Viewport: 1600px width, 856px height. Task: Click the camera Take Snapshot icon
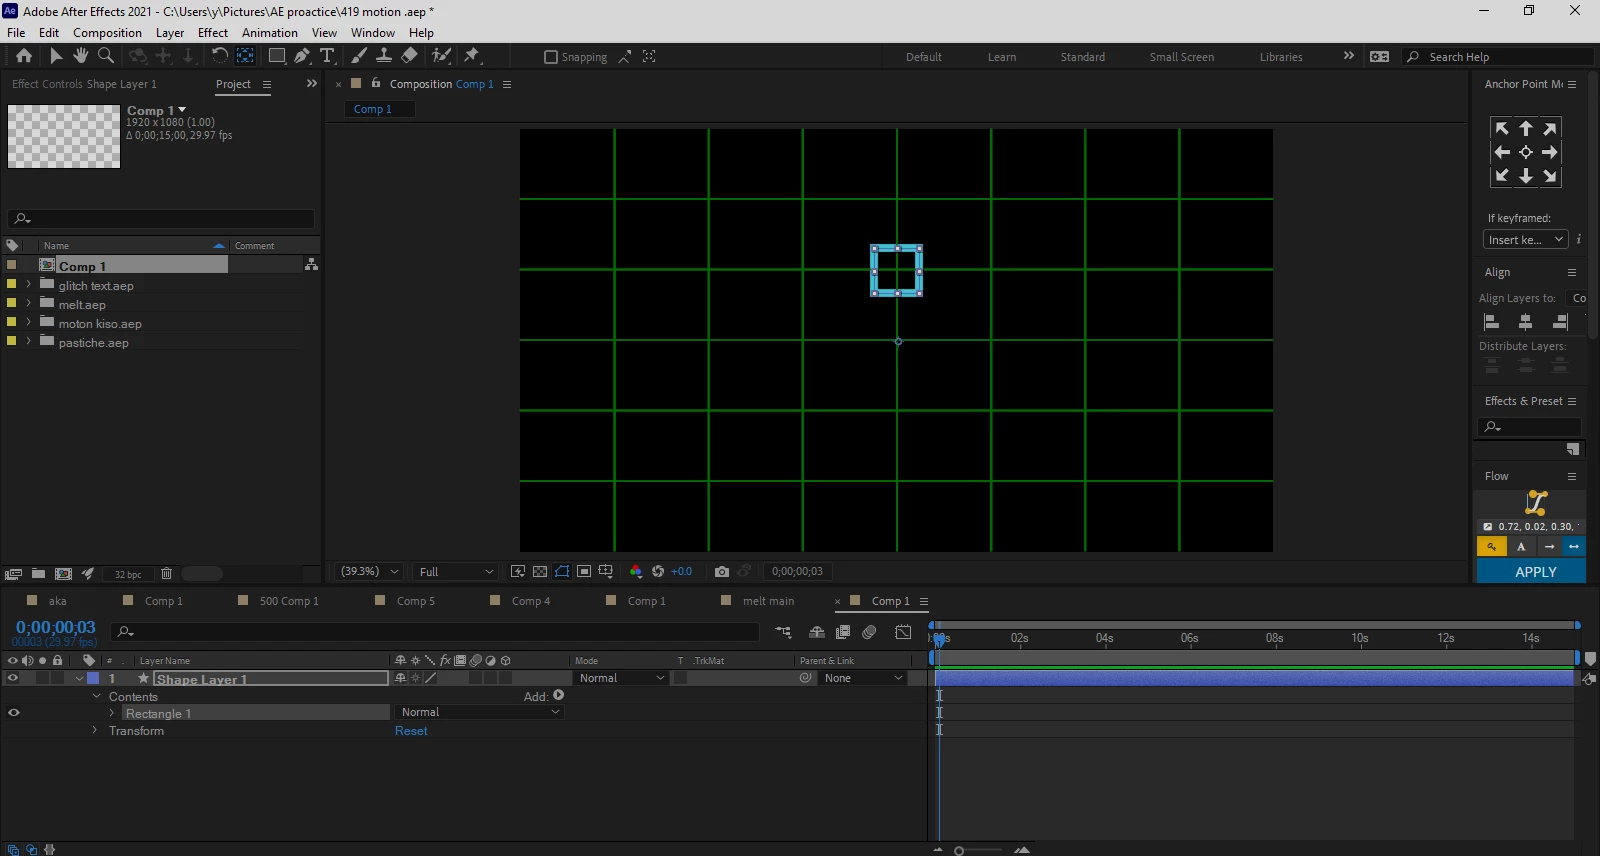722,572
